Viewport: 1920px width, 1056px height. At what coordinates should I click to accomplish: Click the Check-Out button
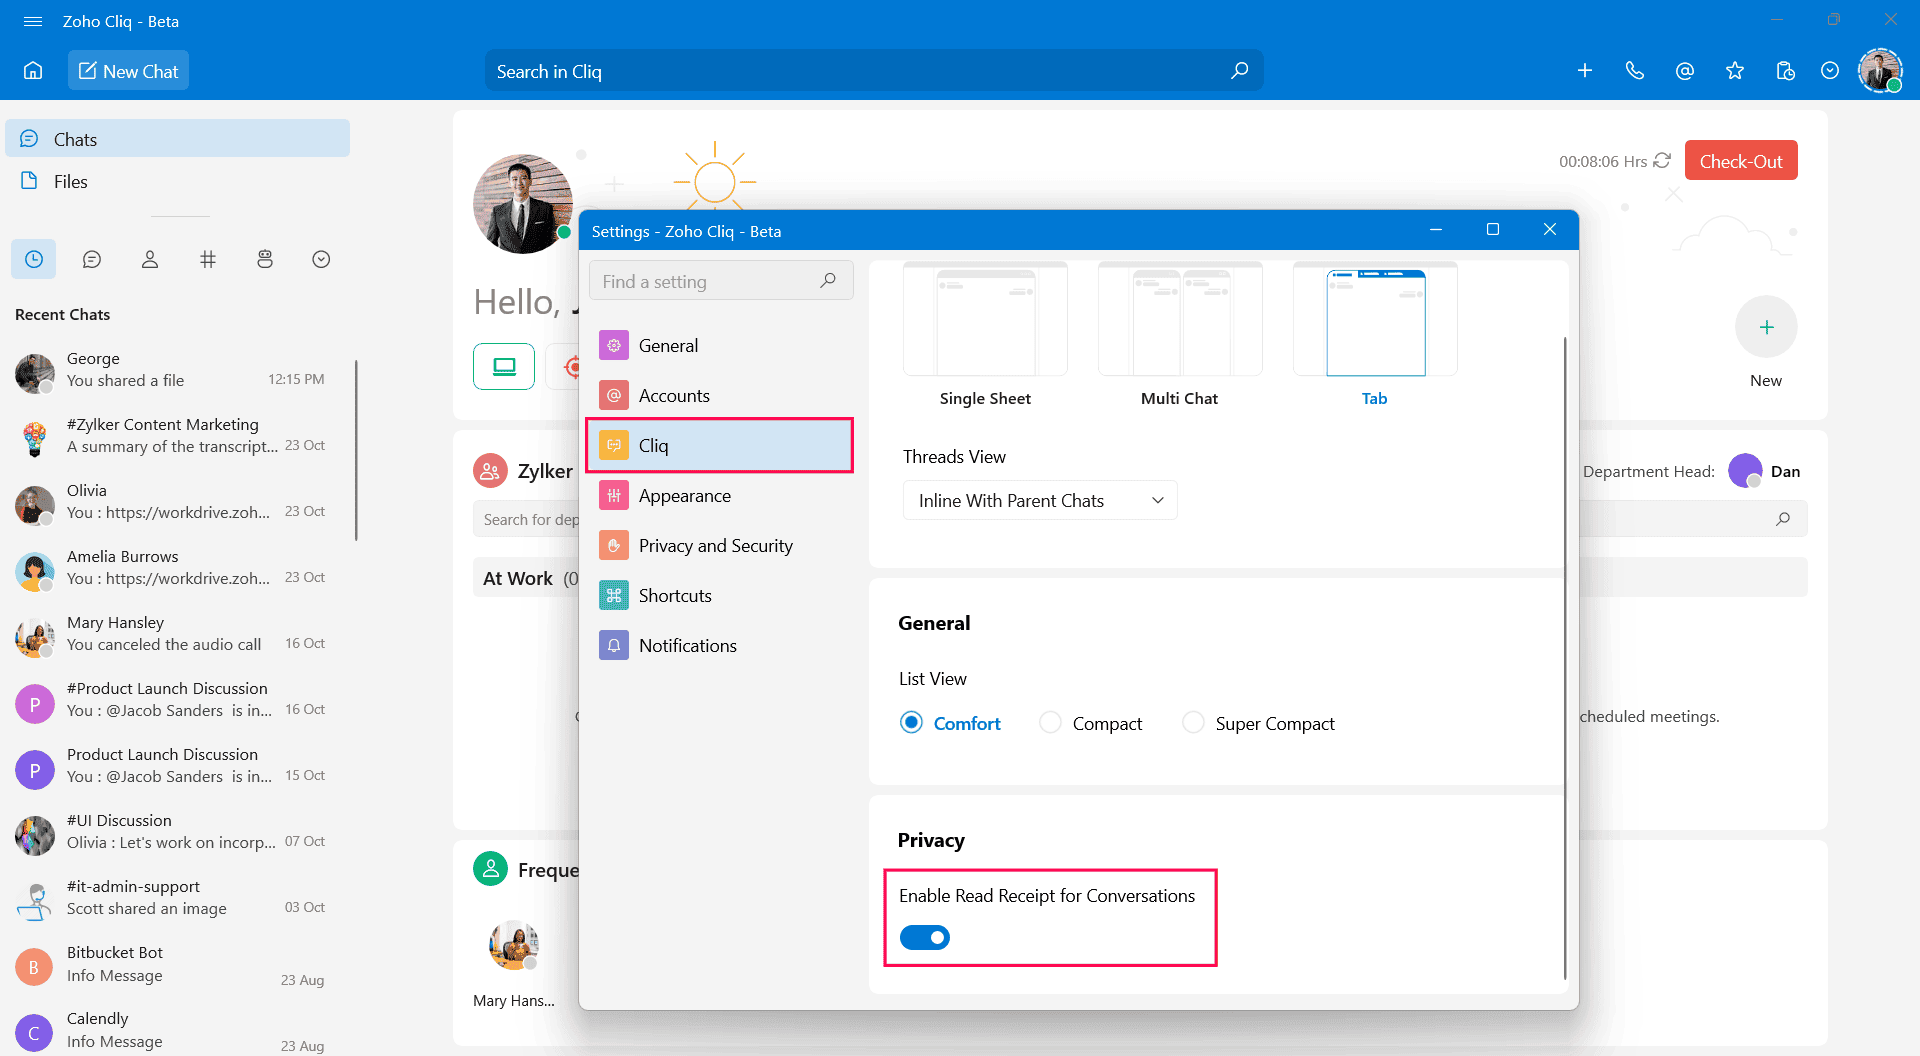1740,161
